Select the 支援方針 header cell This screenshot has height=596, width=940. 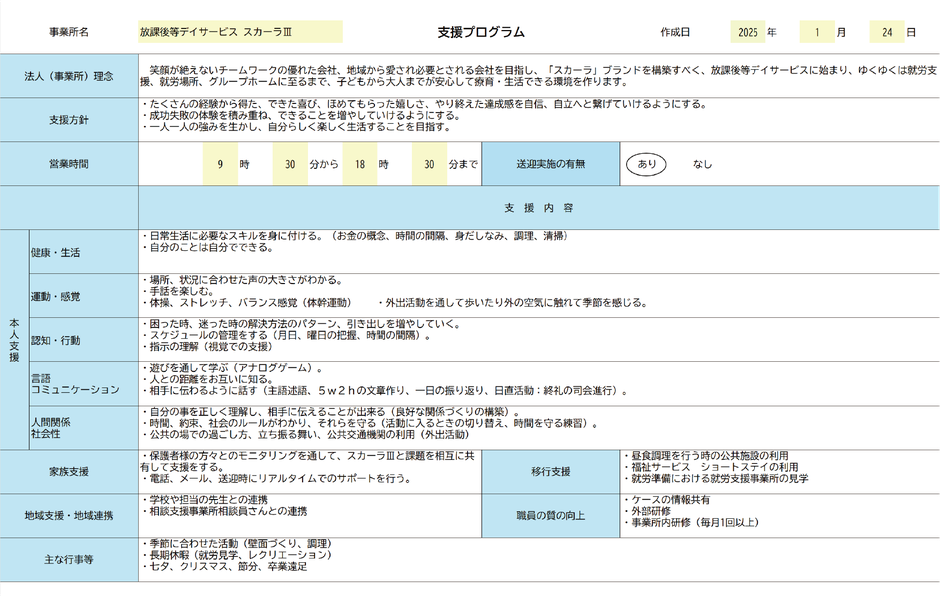[69, 120]
